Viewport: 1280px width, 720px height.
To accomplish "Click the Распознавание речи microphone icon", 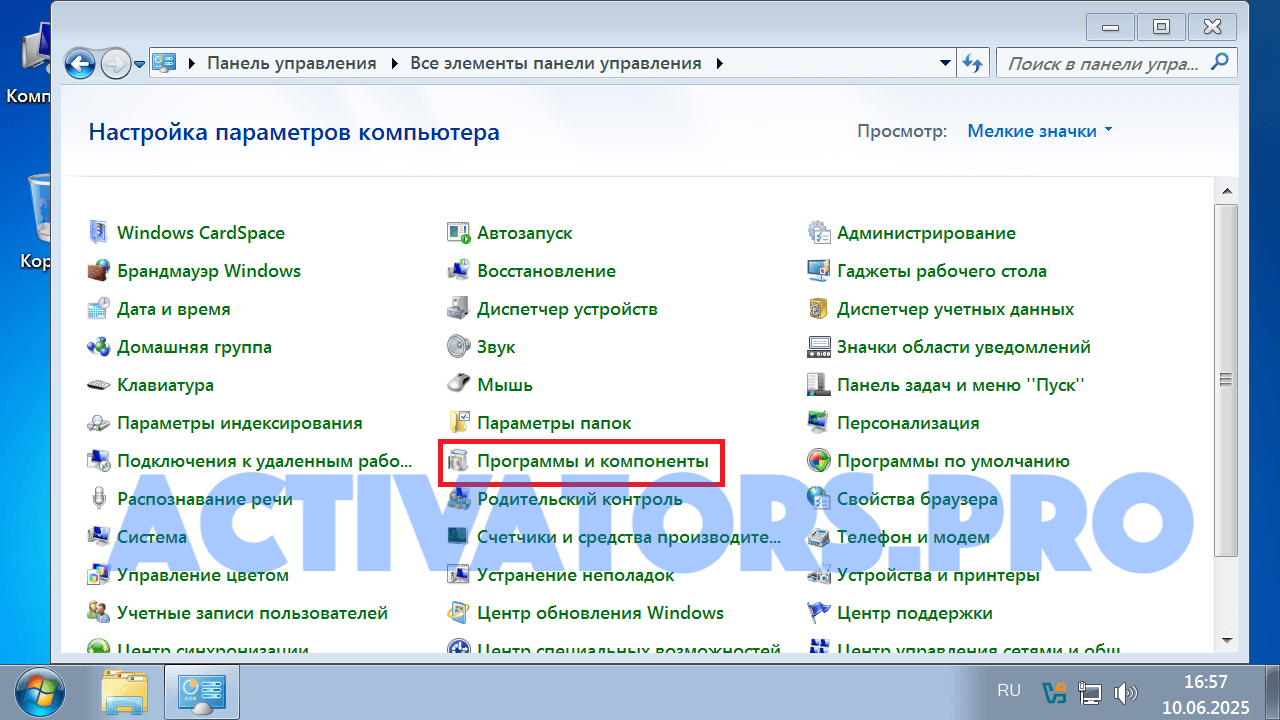I will 98,499.
